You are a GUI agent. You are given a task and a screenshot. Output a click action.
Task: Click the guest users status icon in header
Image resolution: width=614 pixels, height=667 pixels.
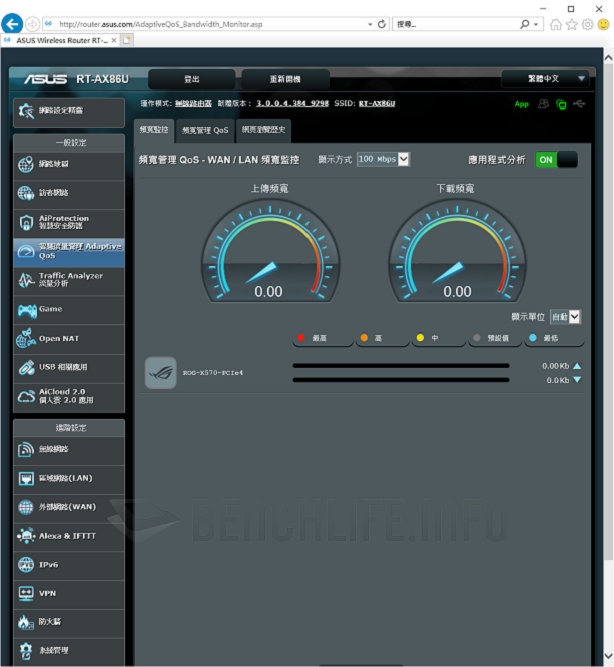pyautogui.click(x=543, y=104)
